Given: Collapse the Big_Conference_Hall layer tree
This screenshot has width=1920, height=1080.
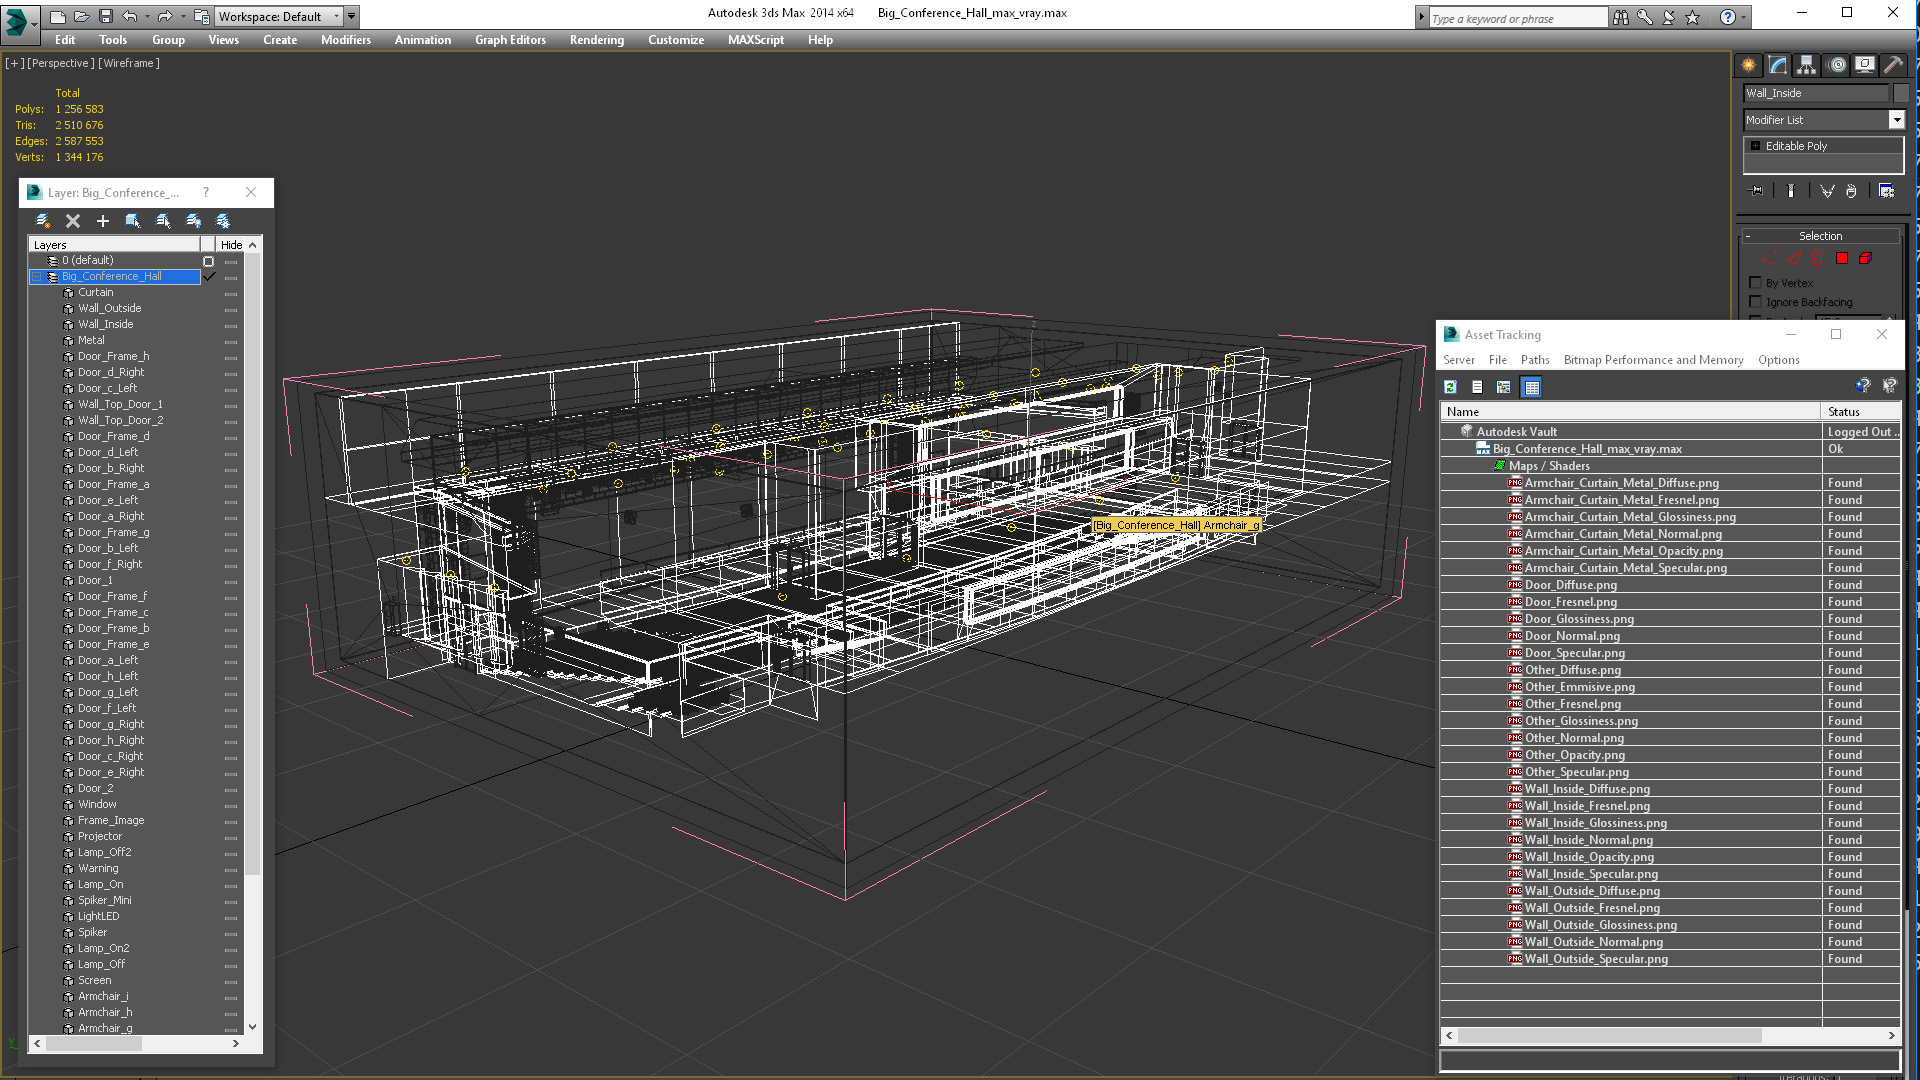Looking at the screenshot, I should click(37, 277).
